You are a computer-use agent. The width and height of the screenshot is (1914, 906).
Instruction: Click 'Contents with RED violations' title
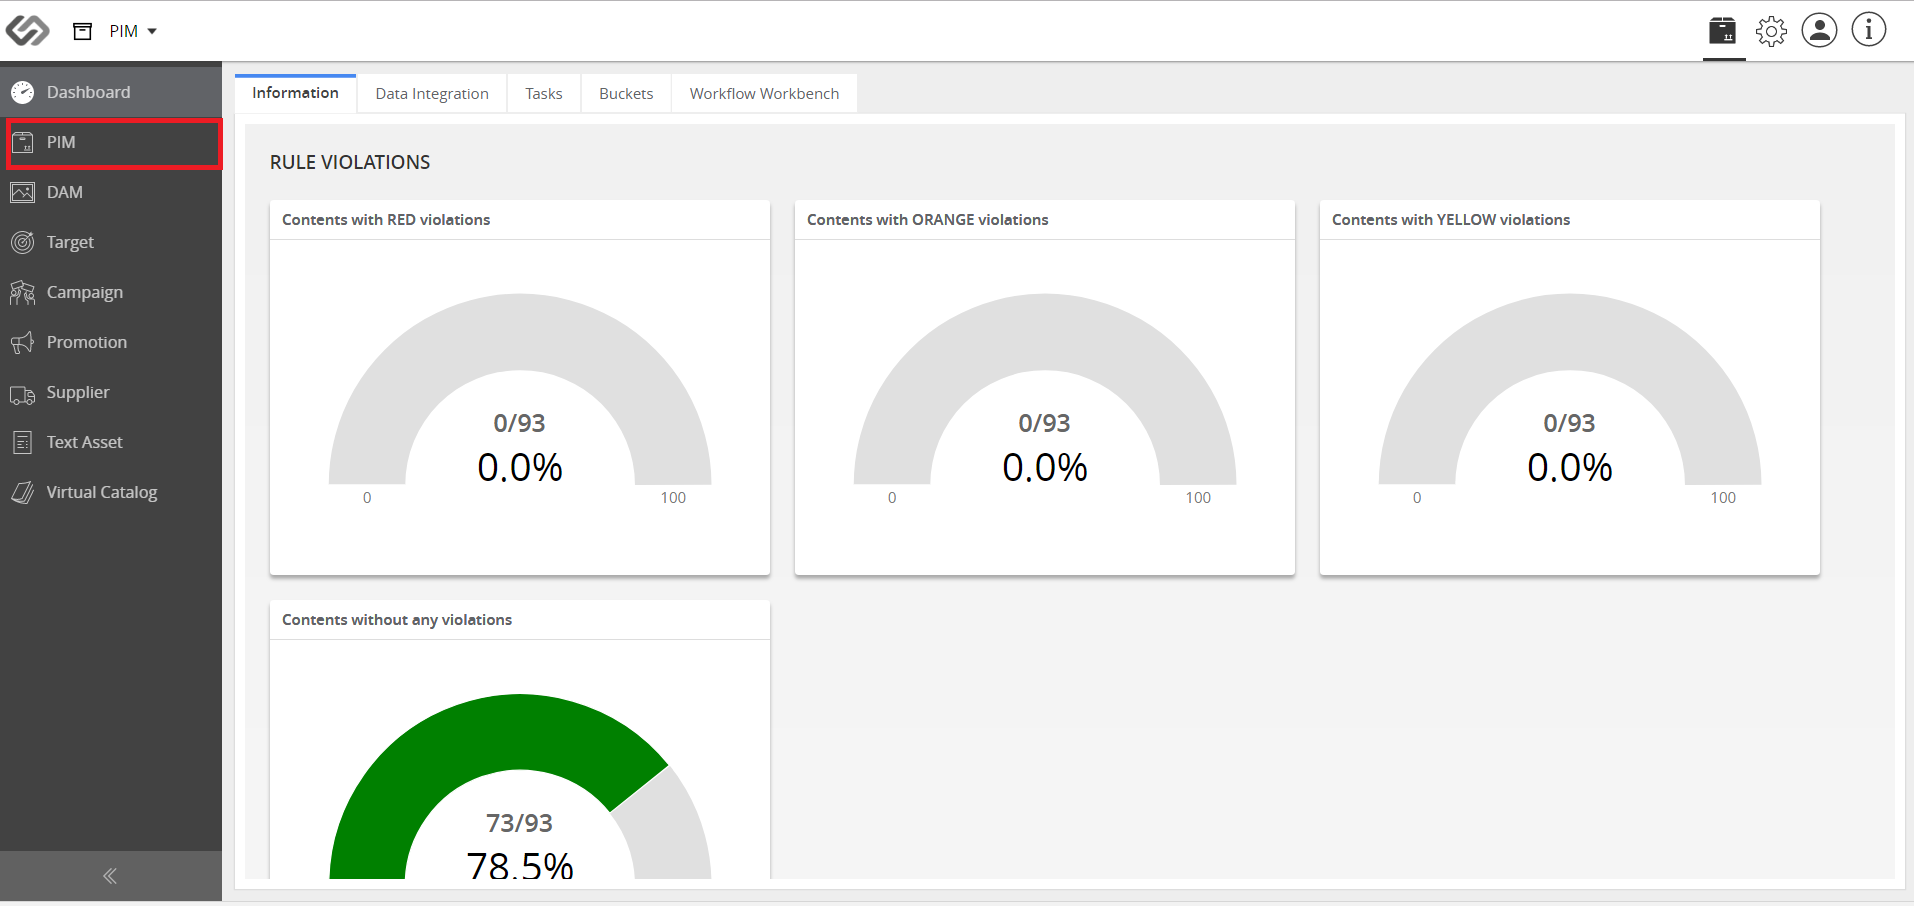[386, 220]
